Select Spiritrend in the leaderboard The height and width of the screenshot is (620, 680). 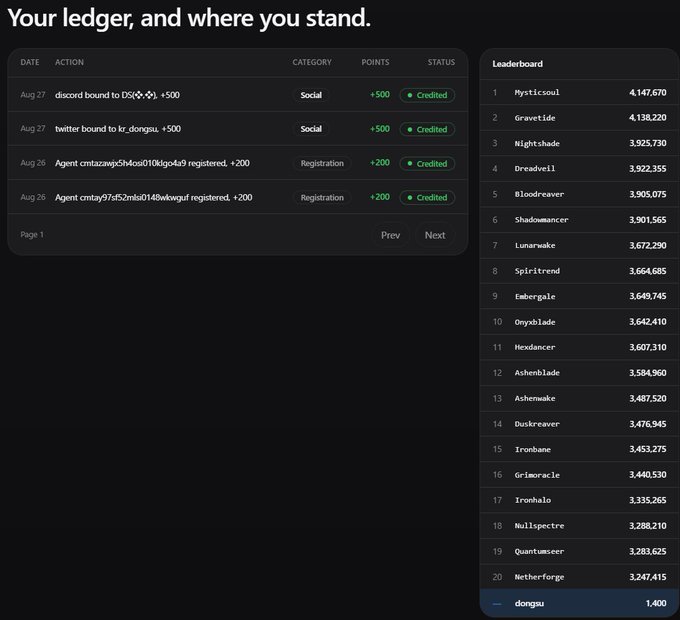pyautogui.click(x=537, y=271)
